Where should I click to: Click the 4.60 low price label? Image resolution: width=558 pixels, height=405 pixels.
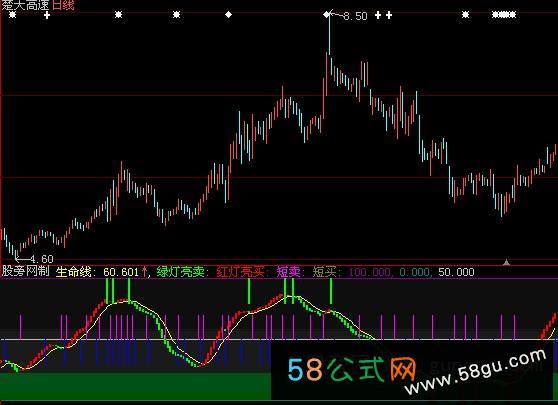41,259
